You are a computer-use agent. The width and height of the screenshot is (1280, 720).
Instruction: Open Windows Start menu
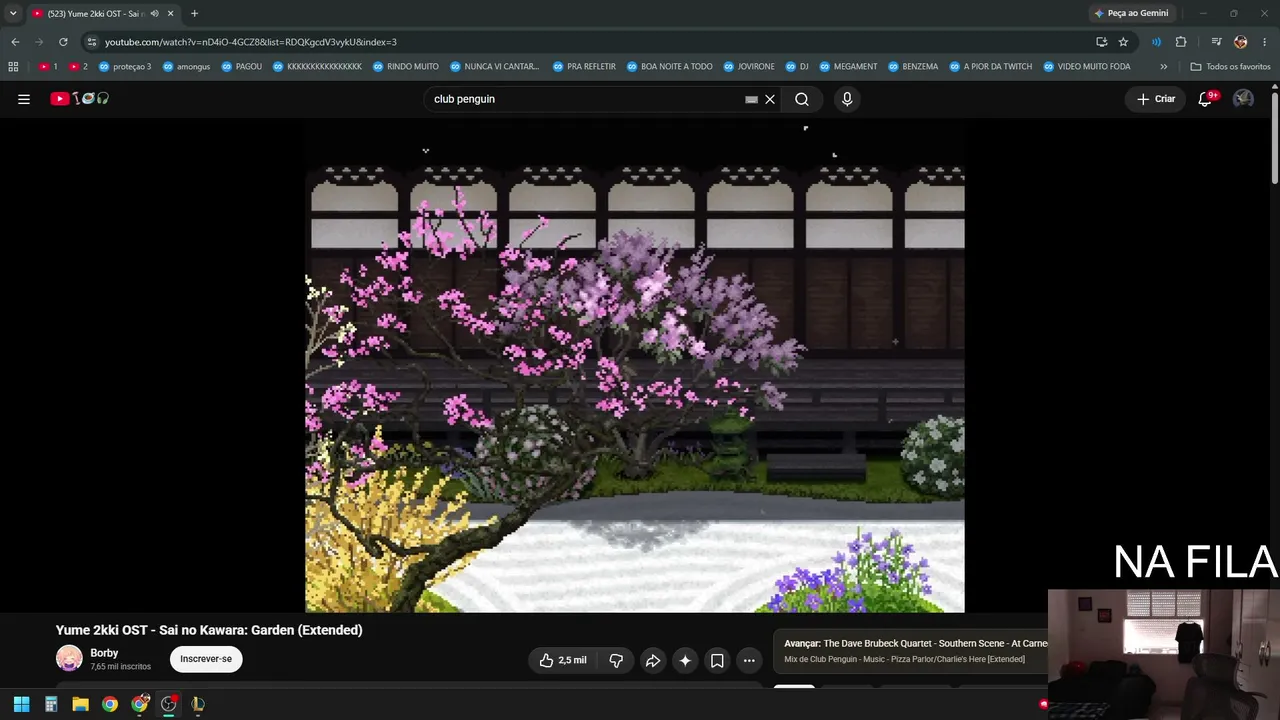point(21,704)
